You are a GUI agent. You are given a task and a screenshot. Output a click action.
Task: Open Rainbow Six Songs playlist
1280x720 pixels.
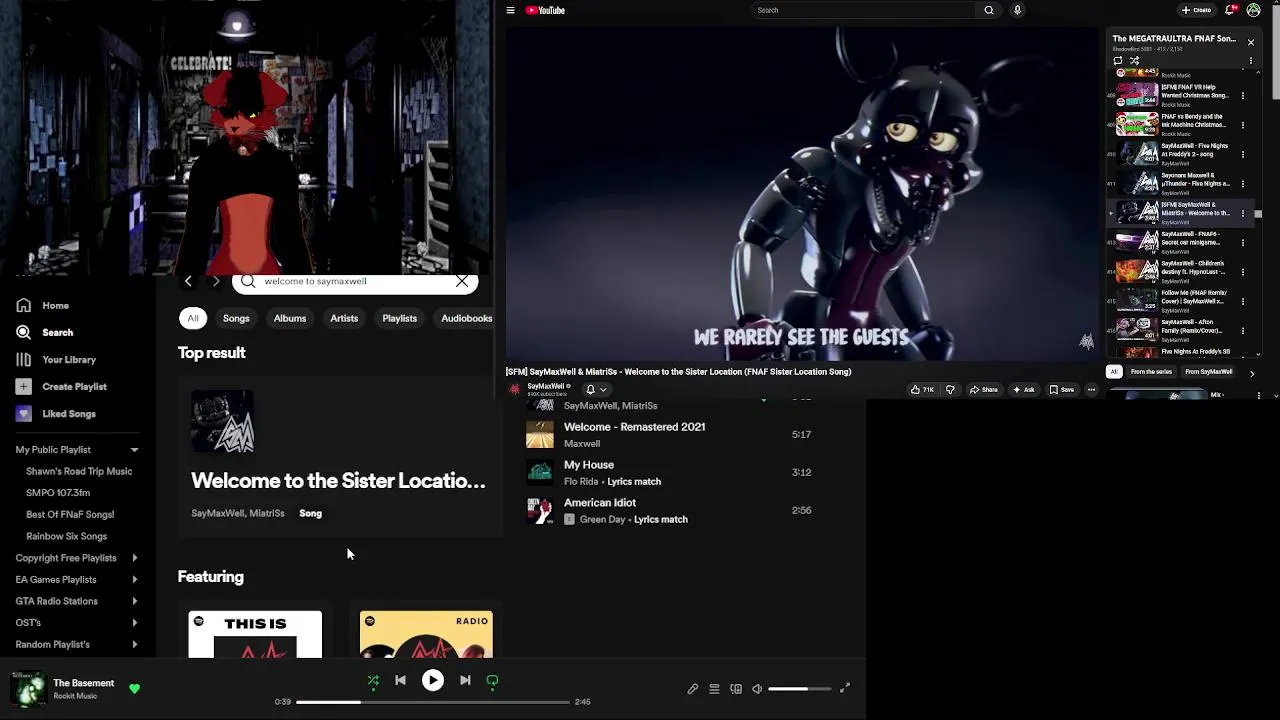click(x=66, y=536)
